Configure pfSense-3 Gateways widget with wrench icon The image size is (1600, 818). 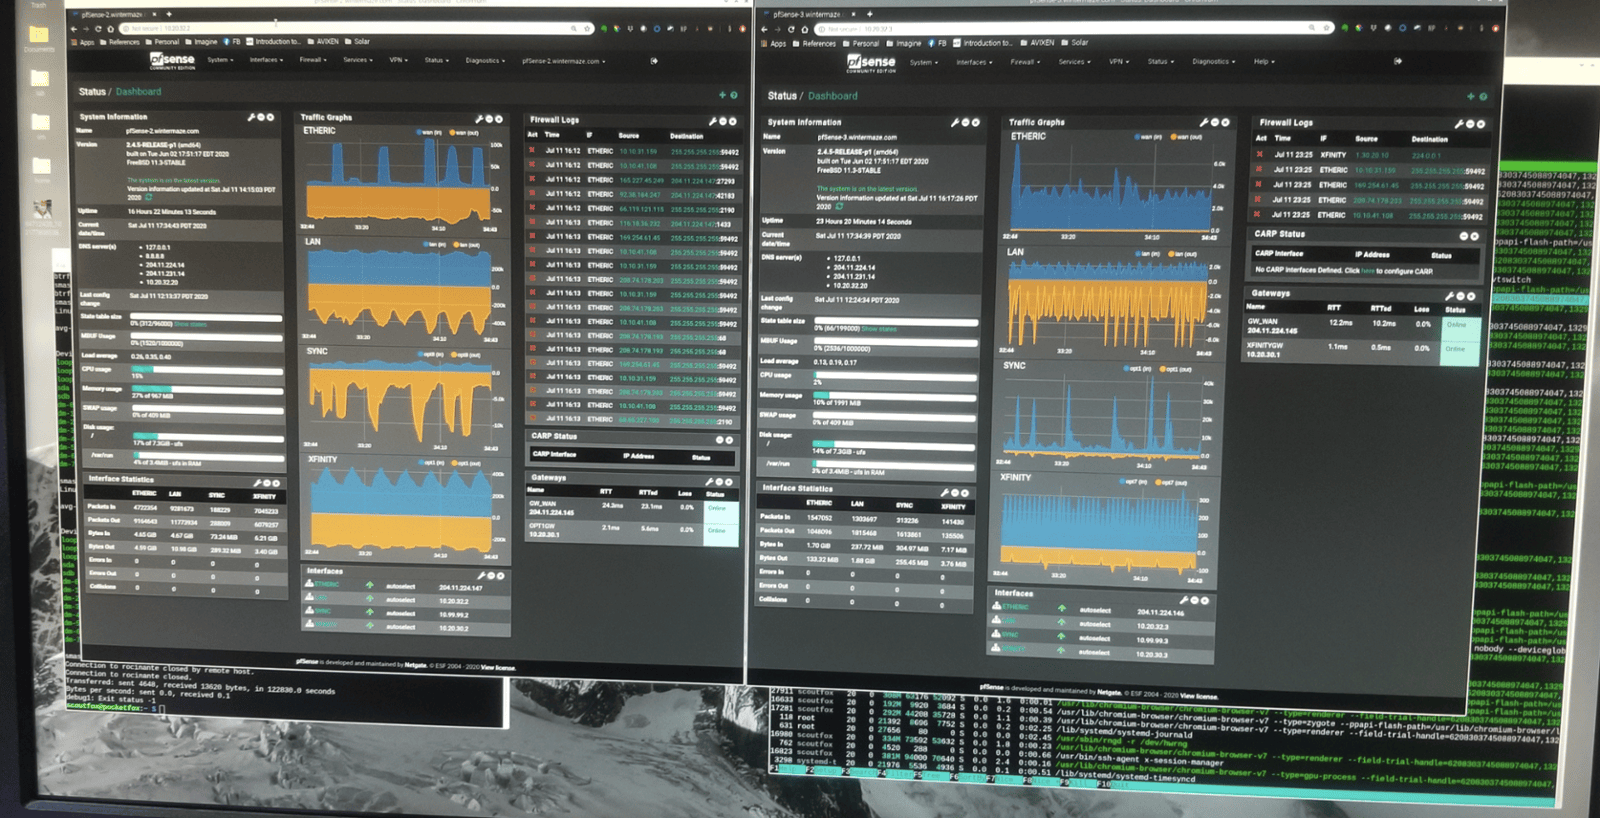[1449, 295]
